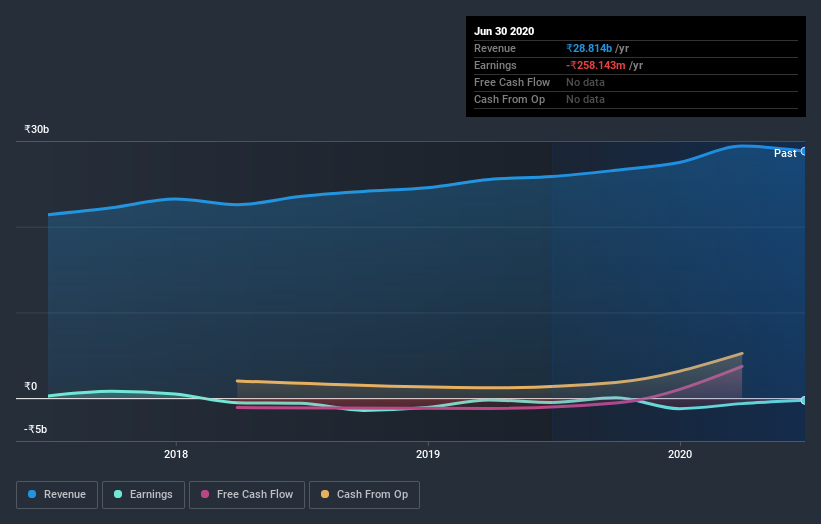Click the Cash From Op tooltip row label

pos(509,99)
